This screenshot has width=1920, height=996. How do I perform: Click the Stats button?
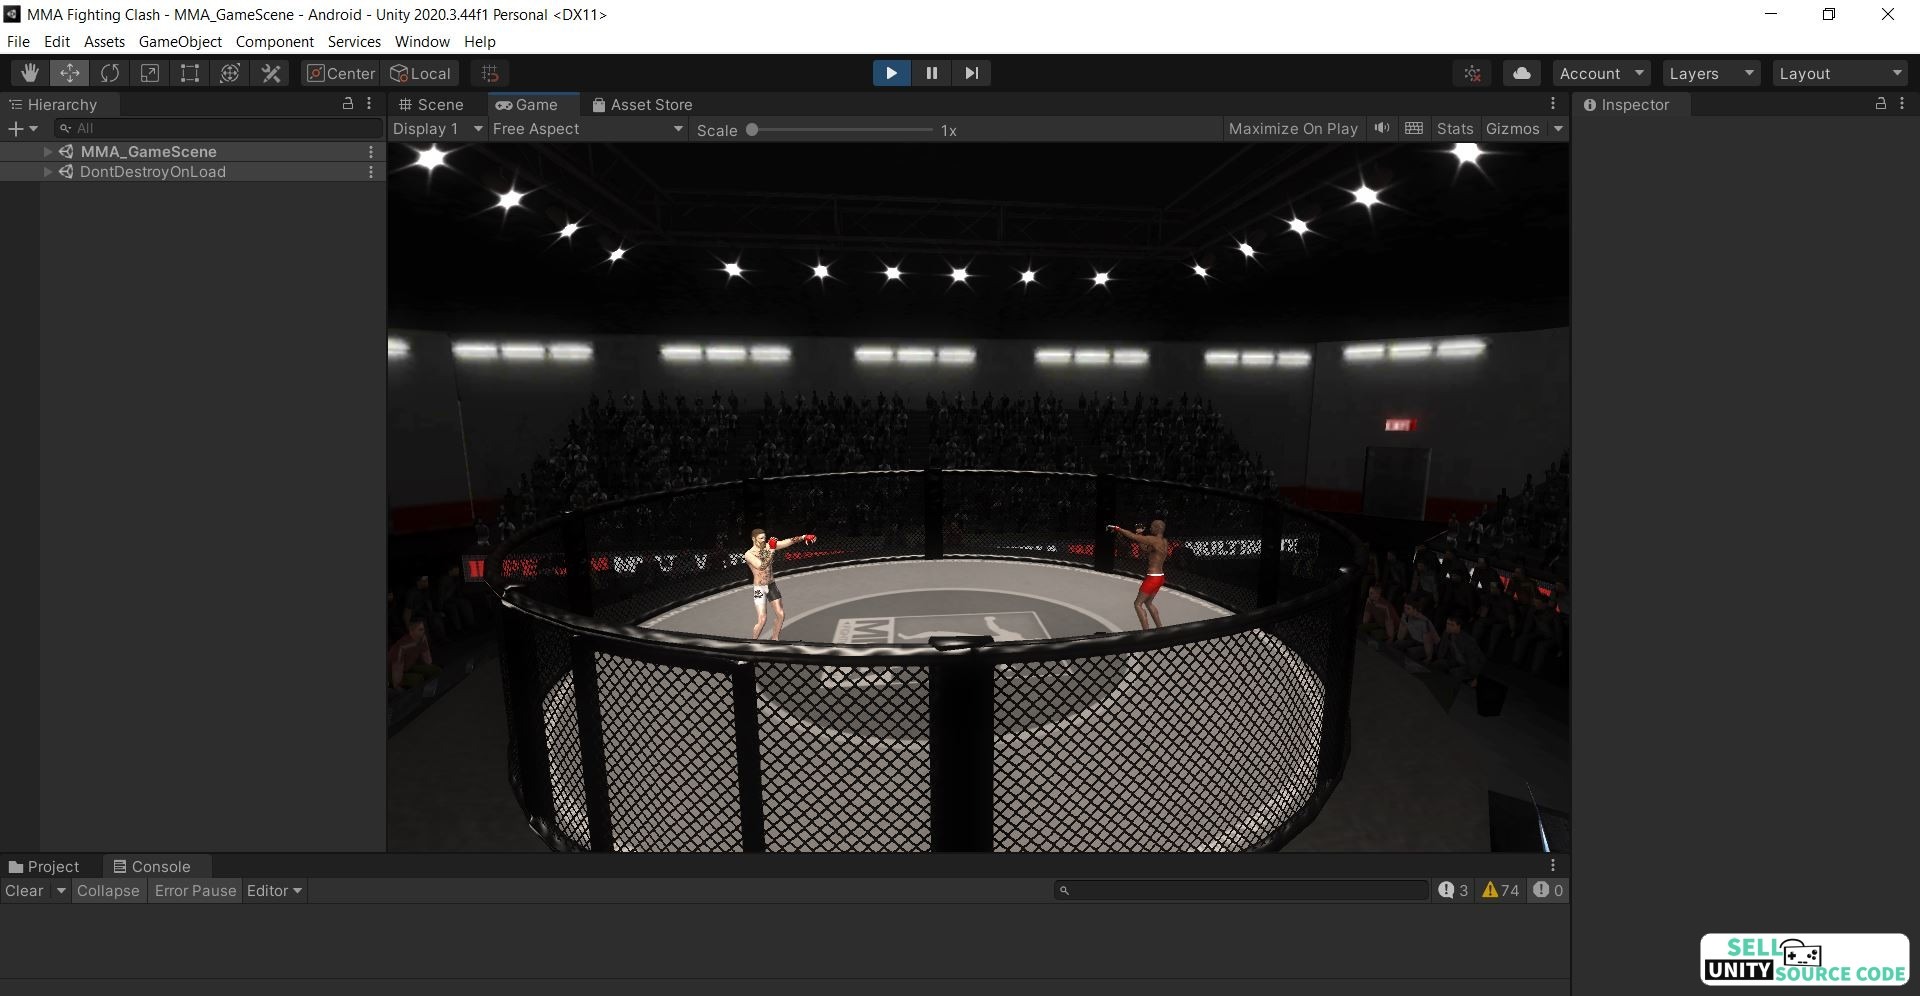[x=1454, y=129]
